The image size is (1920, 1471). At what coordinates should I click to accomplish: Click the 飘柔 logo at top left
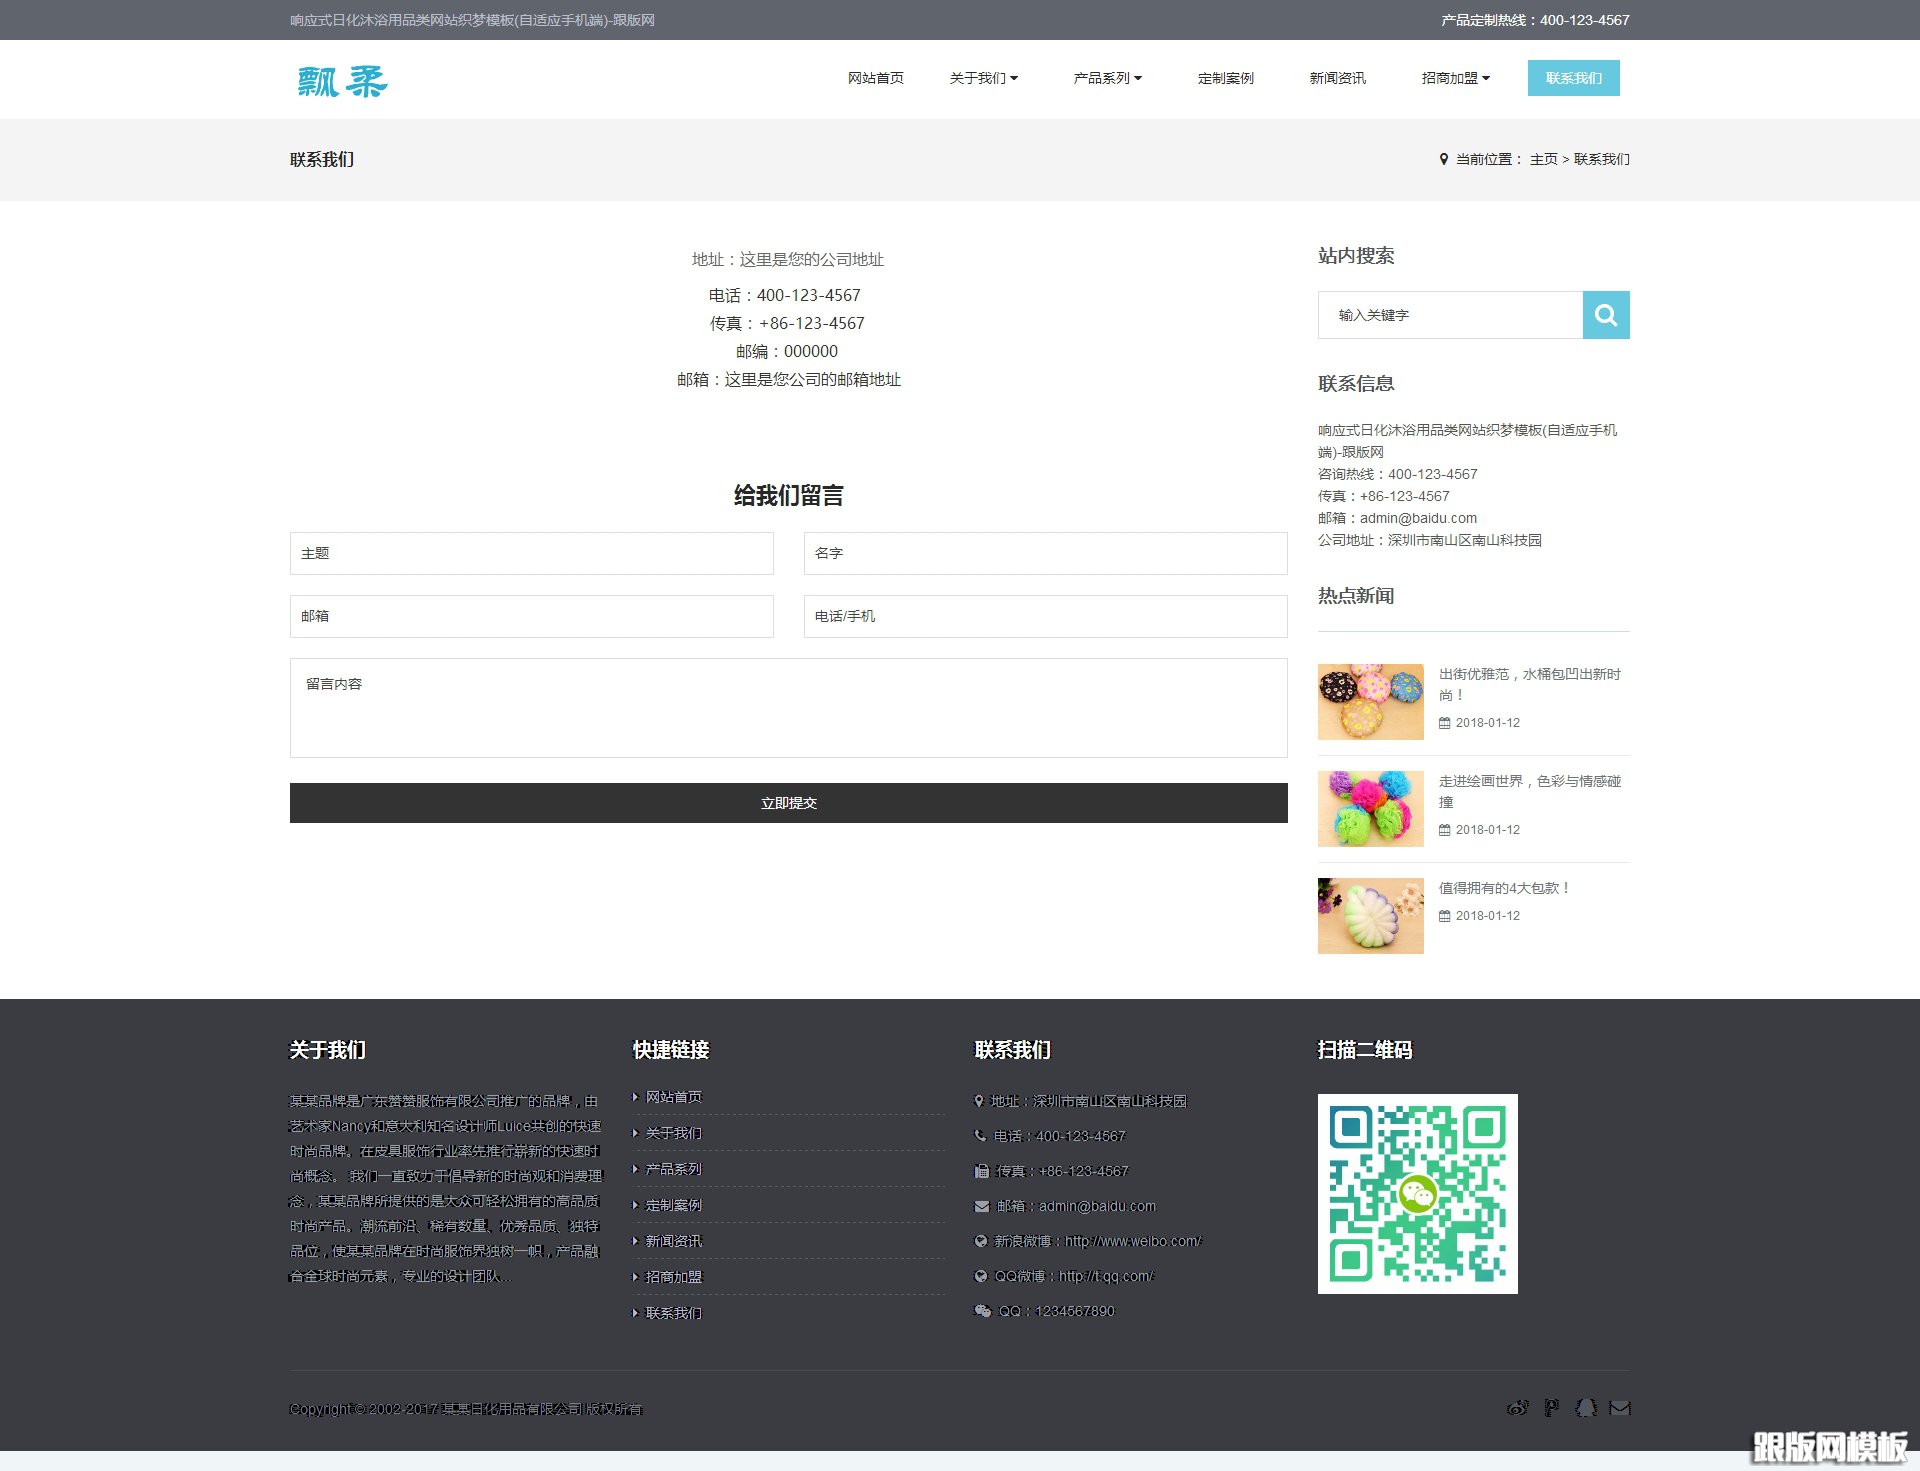(x=341, y=82)
